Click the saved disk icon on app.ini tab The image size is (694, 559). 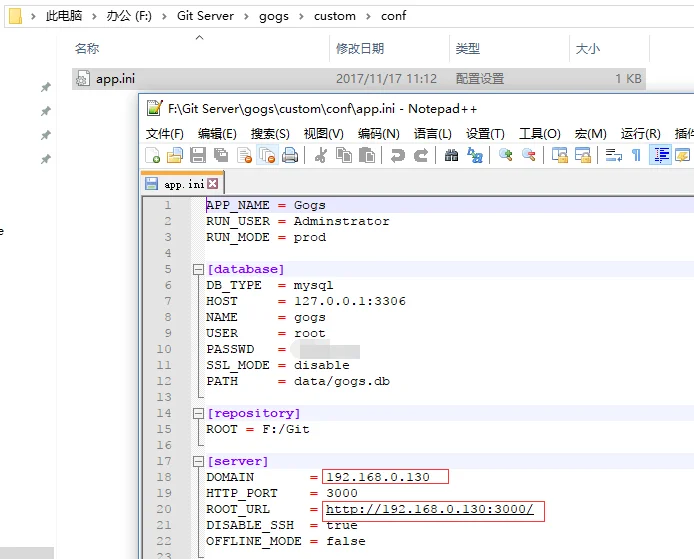click(x=151, y=183)
